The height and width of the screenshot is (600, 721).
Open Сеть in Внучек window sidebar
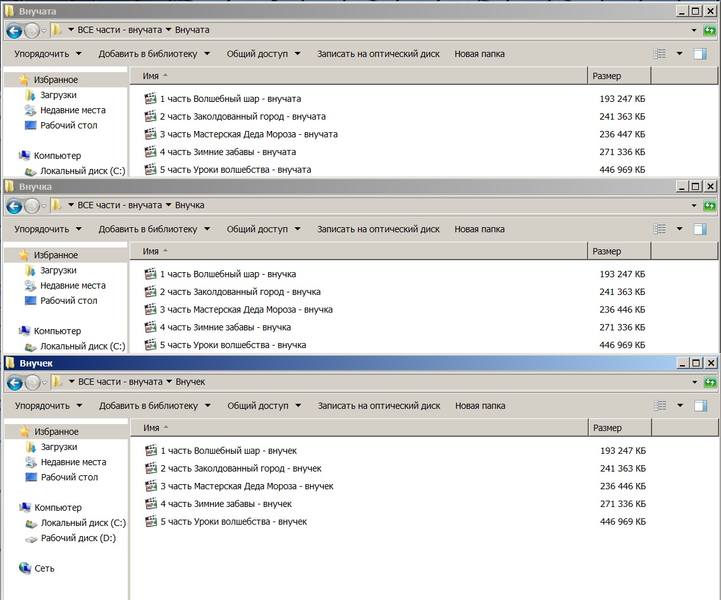coord(37,568)
